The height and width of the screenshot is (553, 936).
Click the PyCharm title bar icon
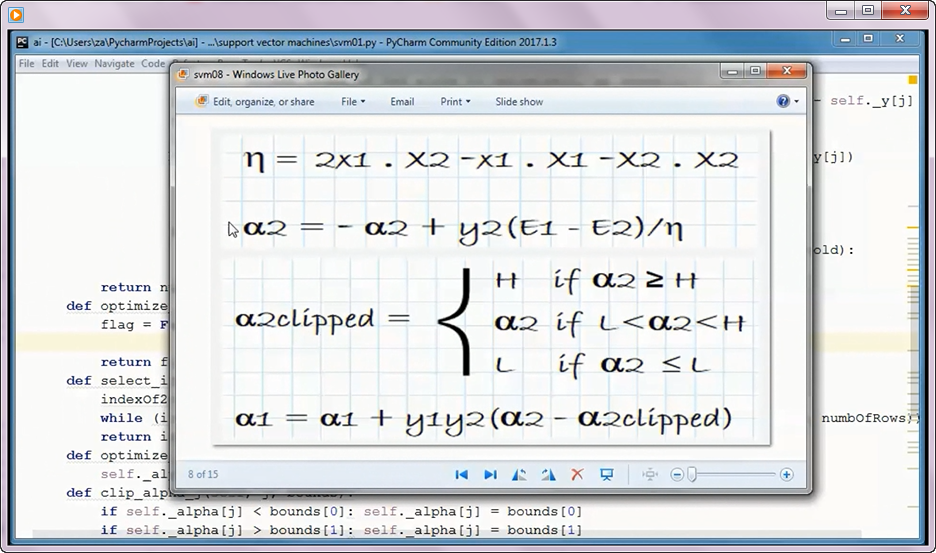[x=22, y=42]
